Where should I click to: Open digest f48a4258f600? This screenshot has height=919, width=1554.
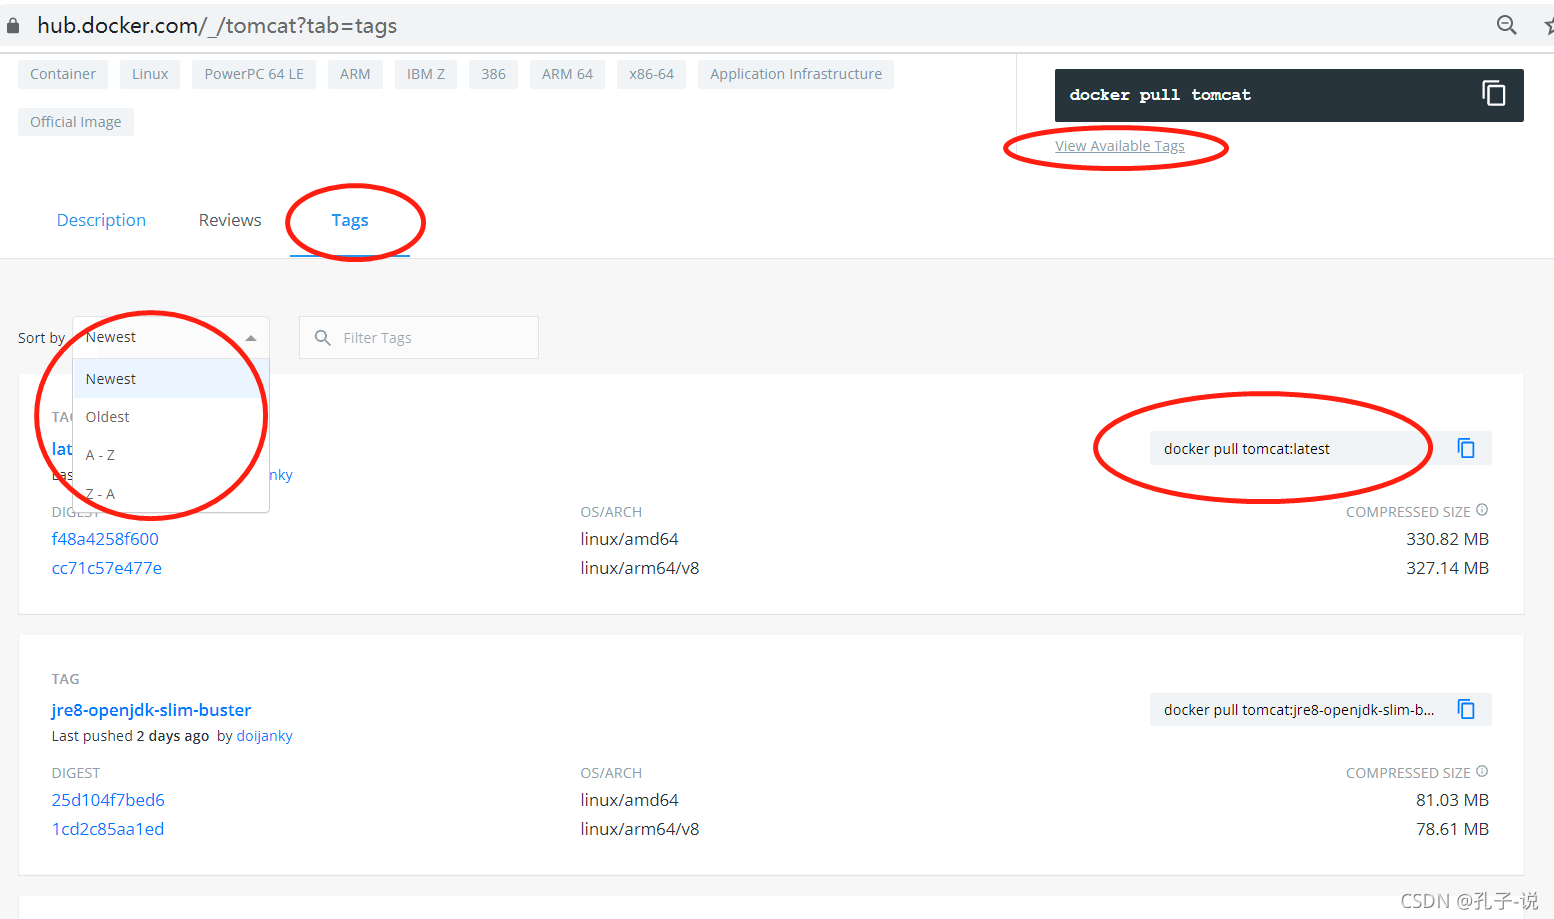click(x=105, y=539)
